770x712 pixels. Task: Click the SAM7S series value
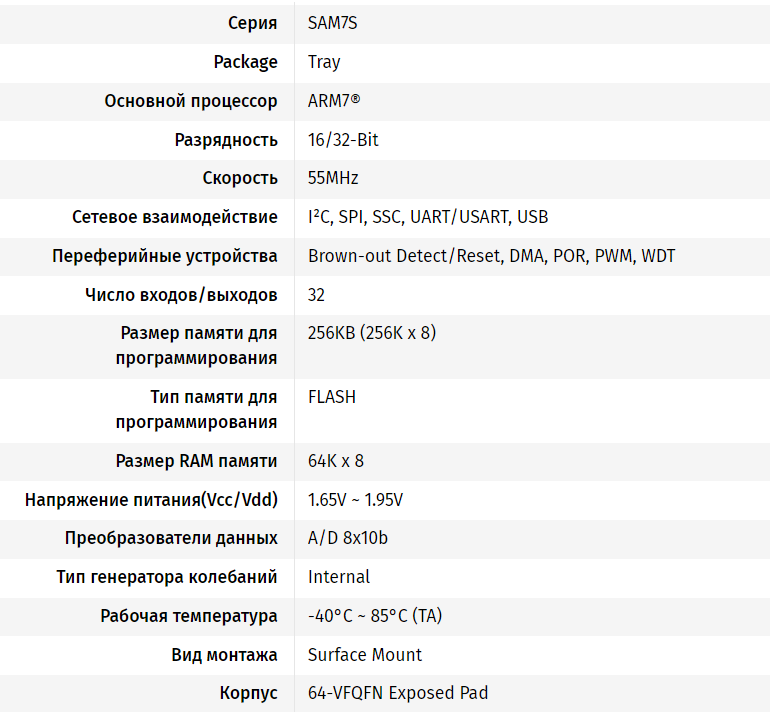click(x=332, y=23)
